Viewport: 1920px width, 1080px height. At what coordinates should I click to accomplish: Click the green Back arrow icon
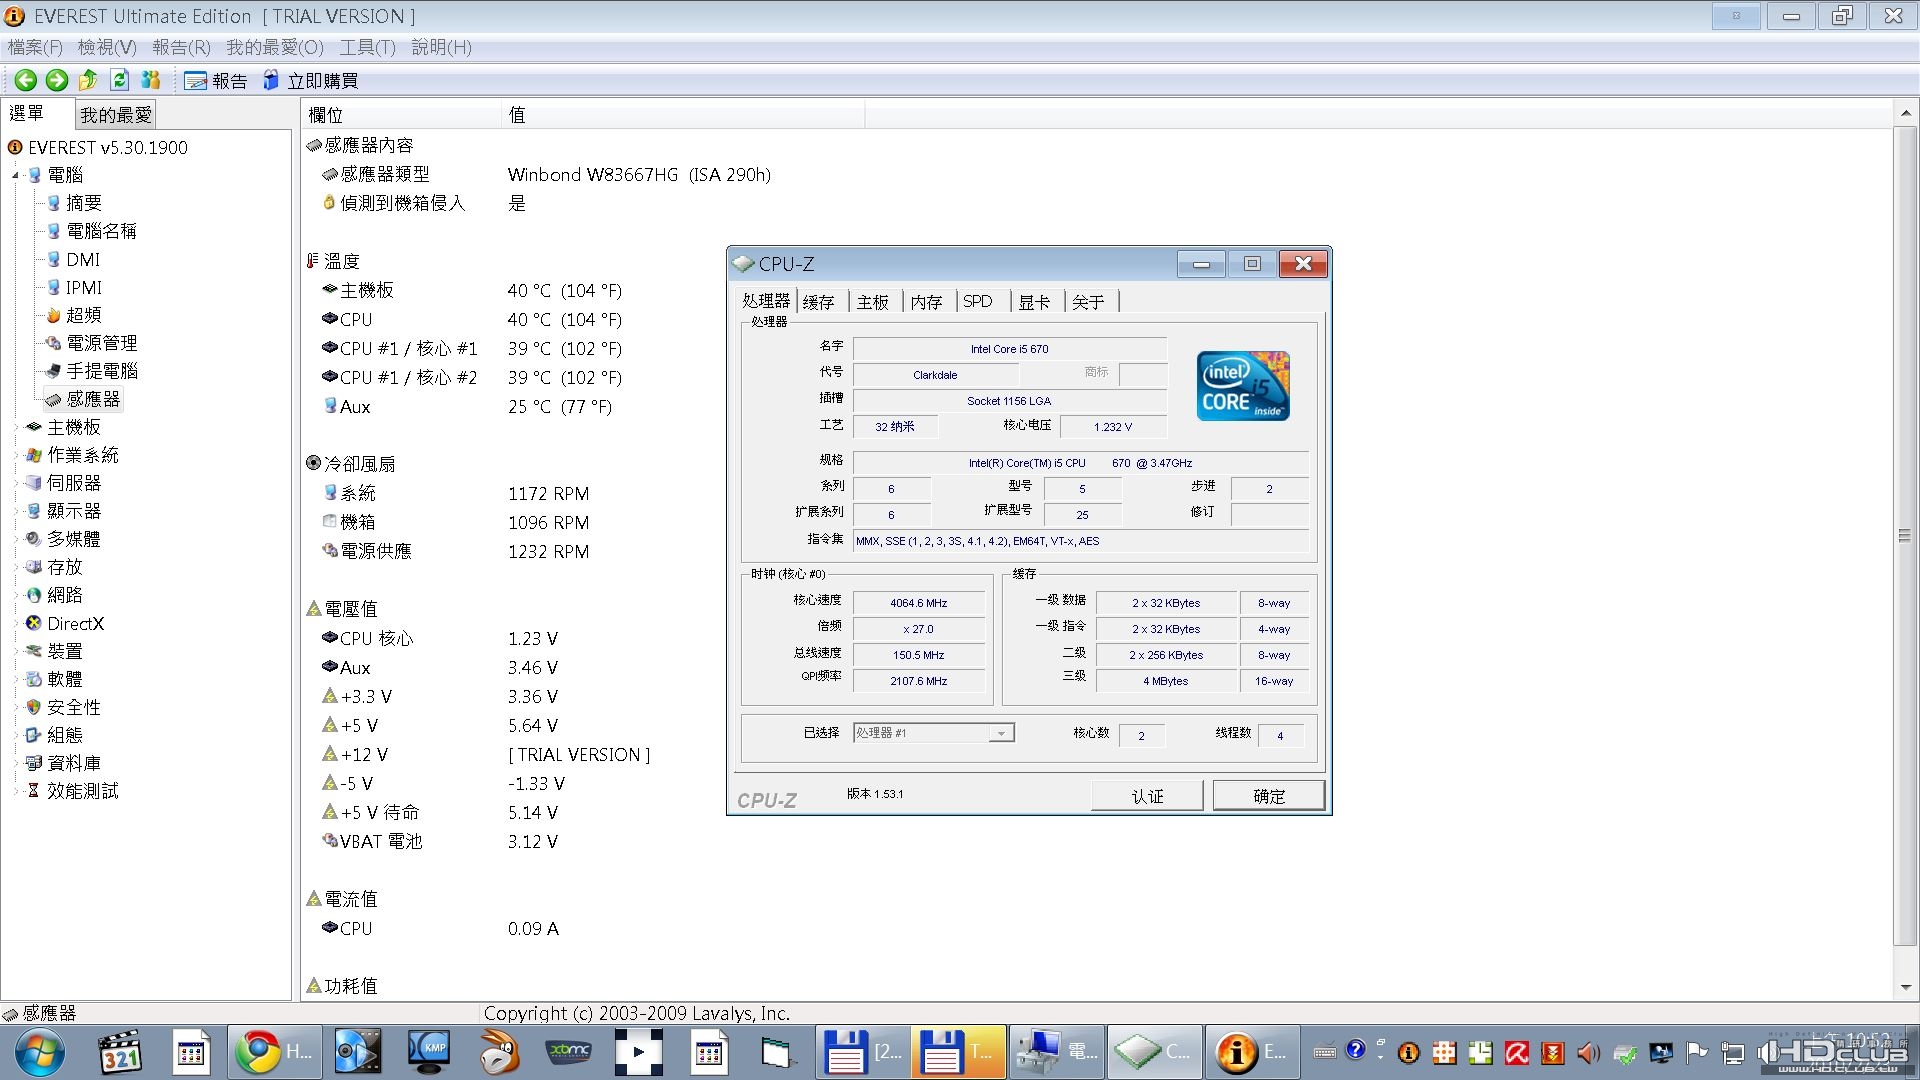(26, 80)
